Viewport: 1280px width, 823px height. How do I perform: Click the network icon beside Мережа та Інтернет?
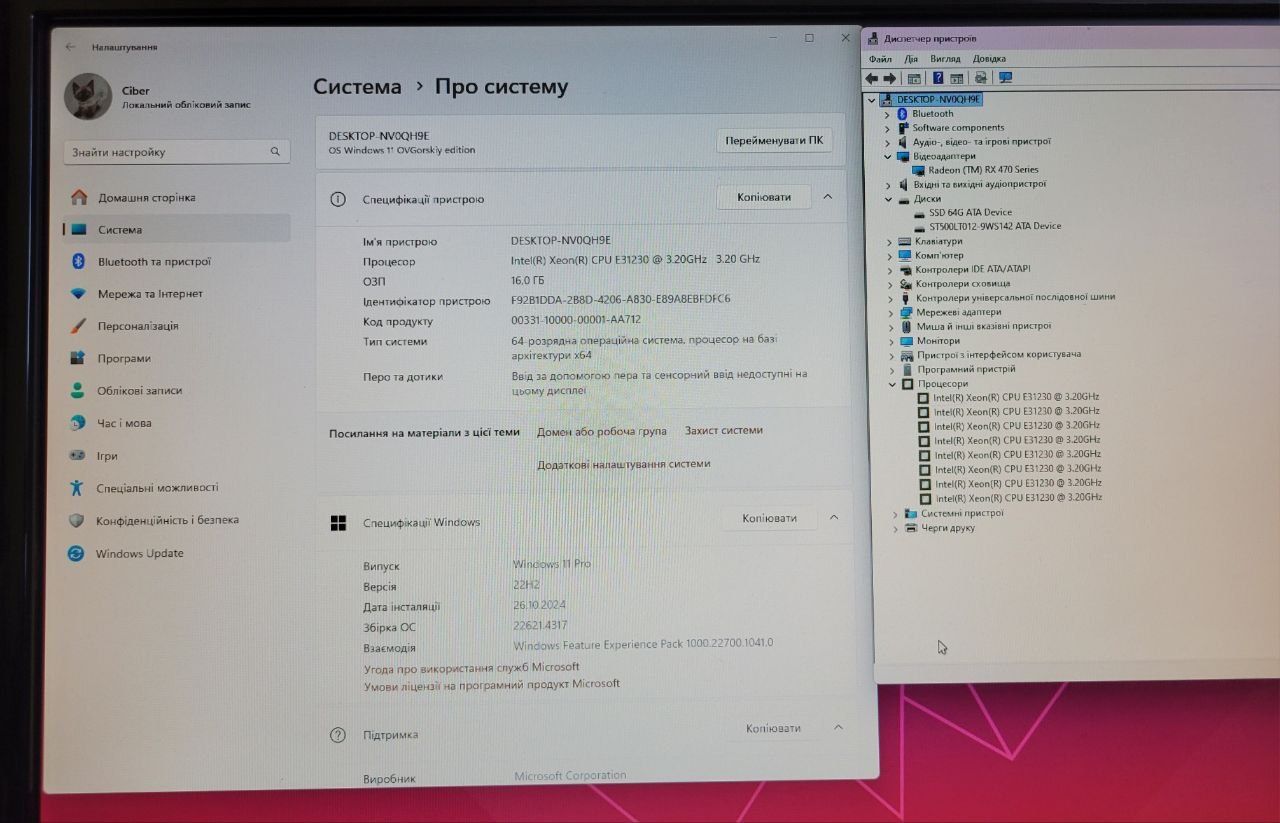coord(78,294)
